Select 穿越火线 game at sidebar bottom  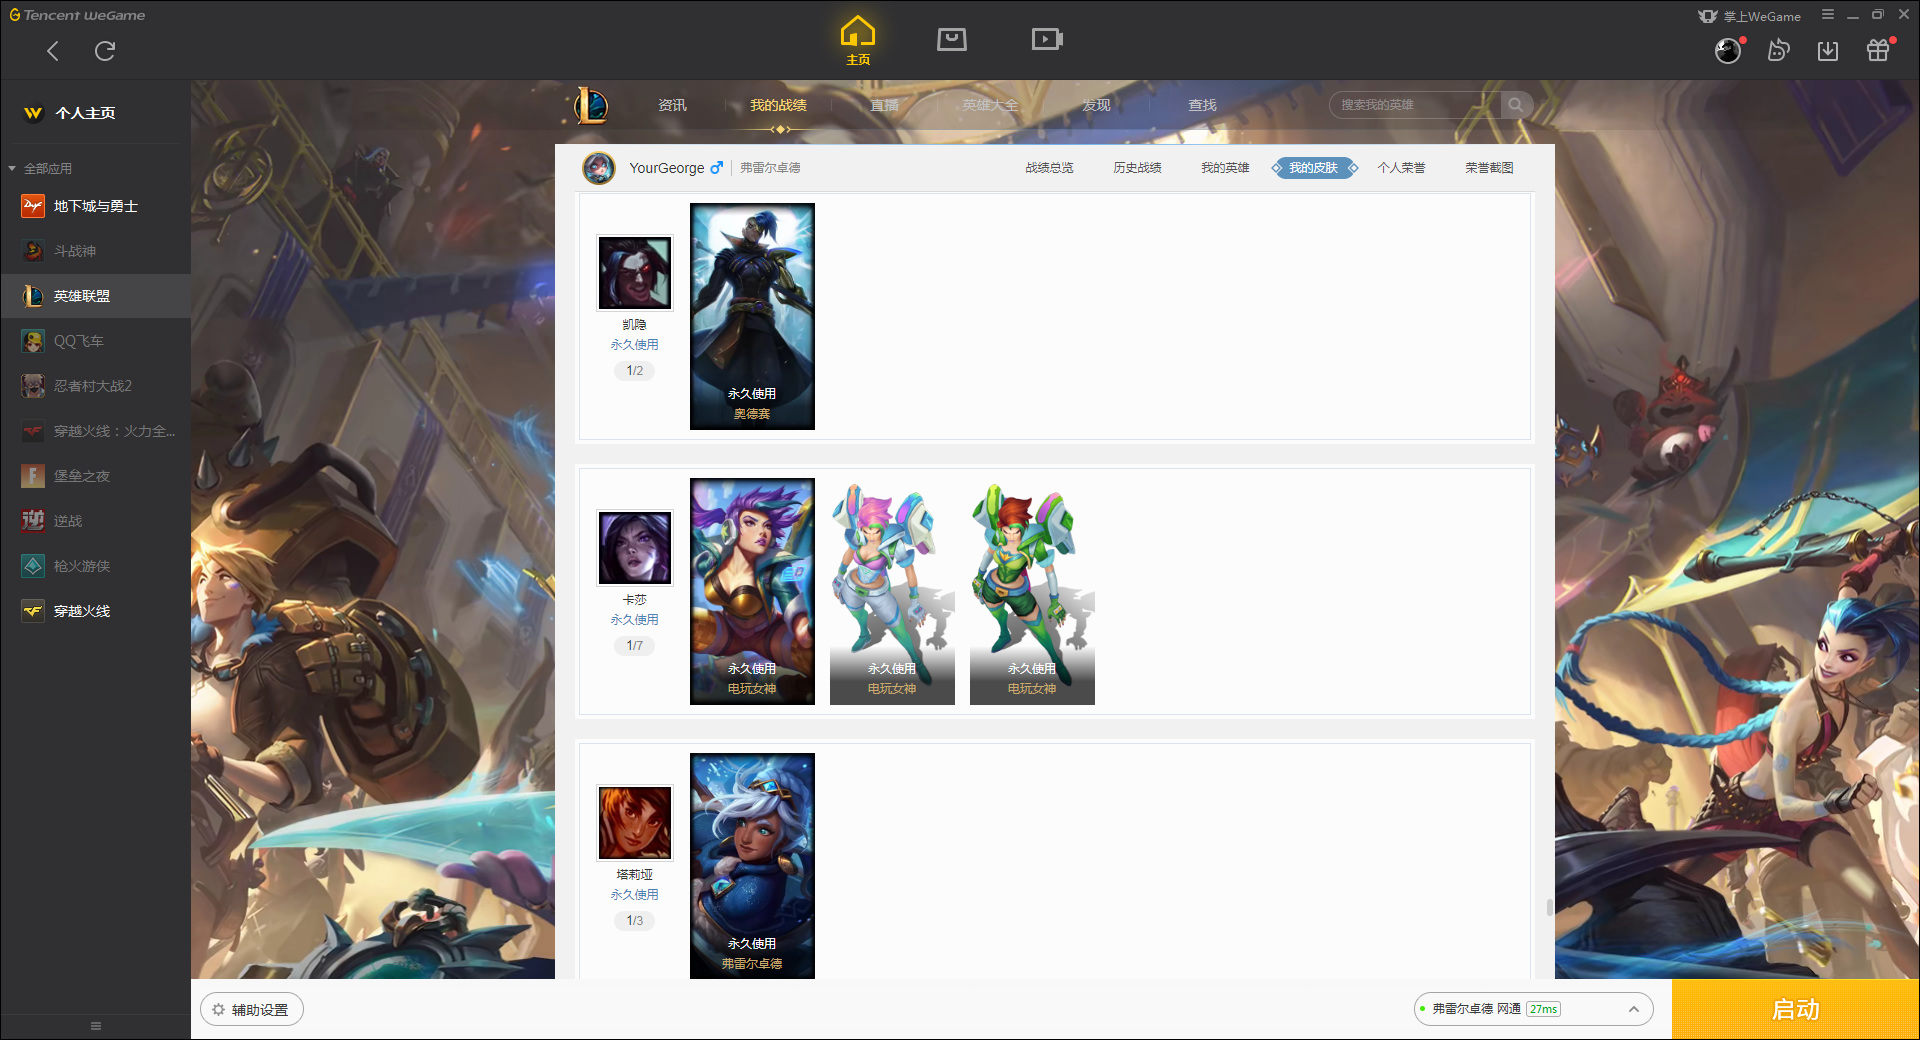pos(95,611)
